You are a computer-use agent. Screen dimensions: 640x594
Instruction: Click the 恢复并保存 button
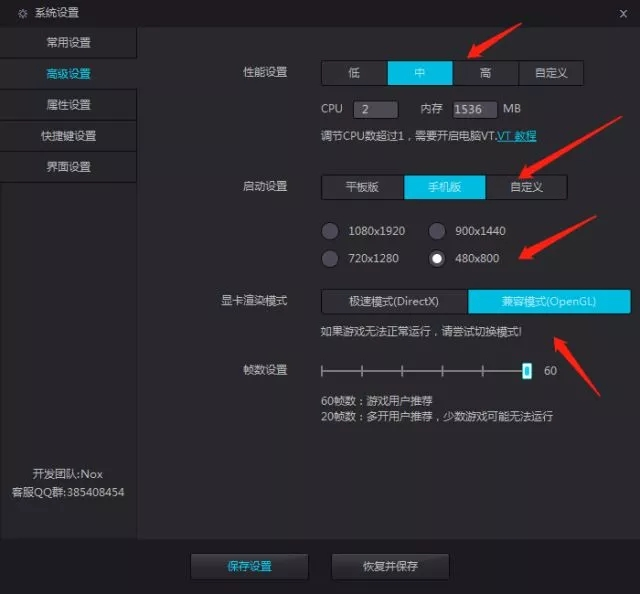pos(390,566)
